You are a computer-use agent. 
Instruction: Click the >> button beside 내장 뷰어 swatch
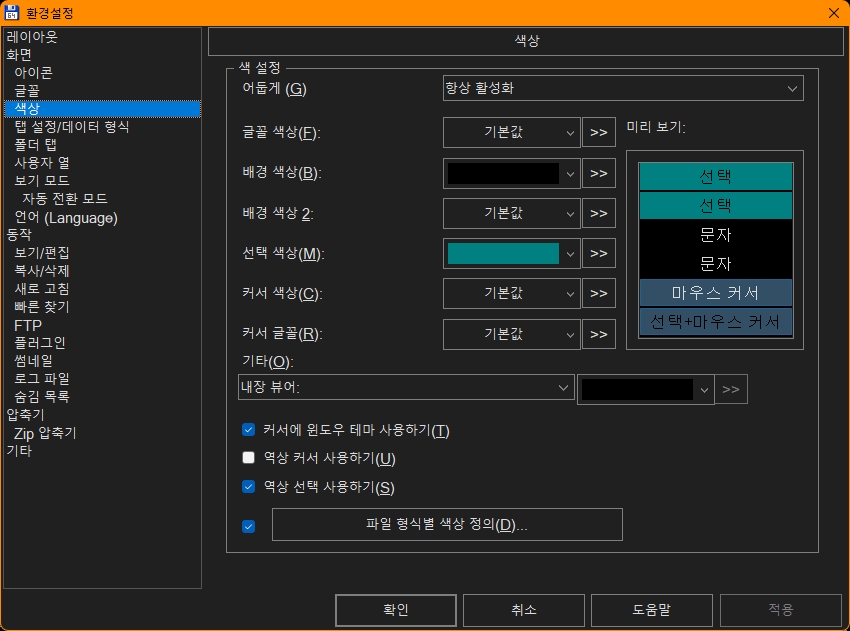coord(731,389)
